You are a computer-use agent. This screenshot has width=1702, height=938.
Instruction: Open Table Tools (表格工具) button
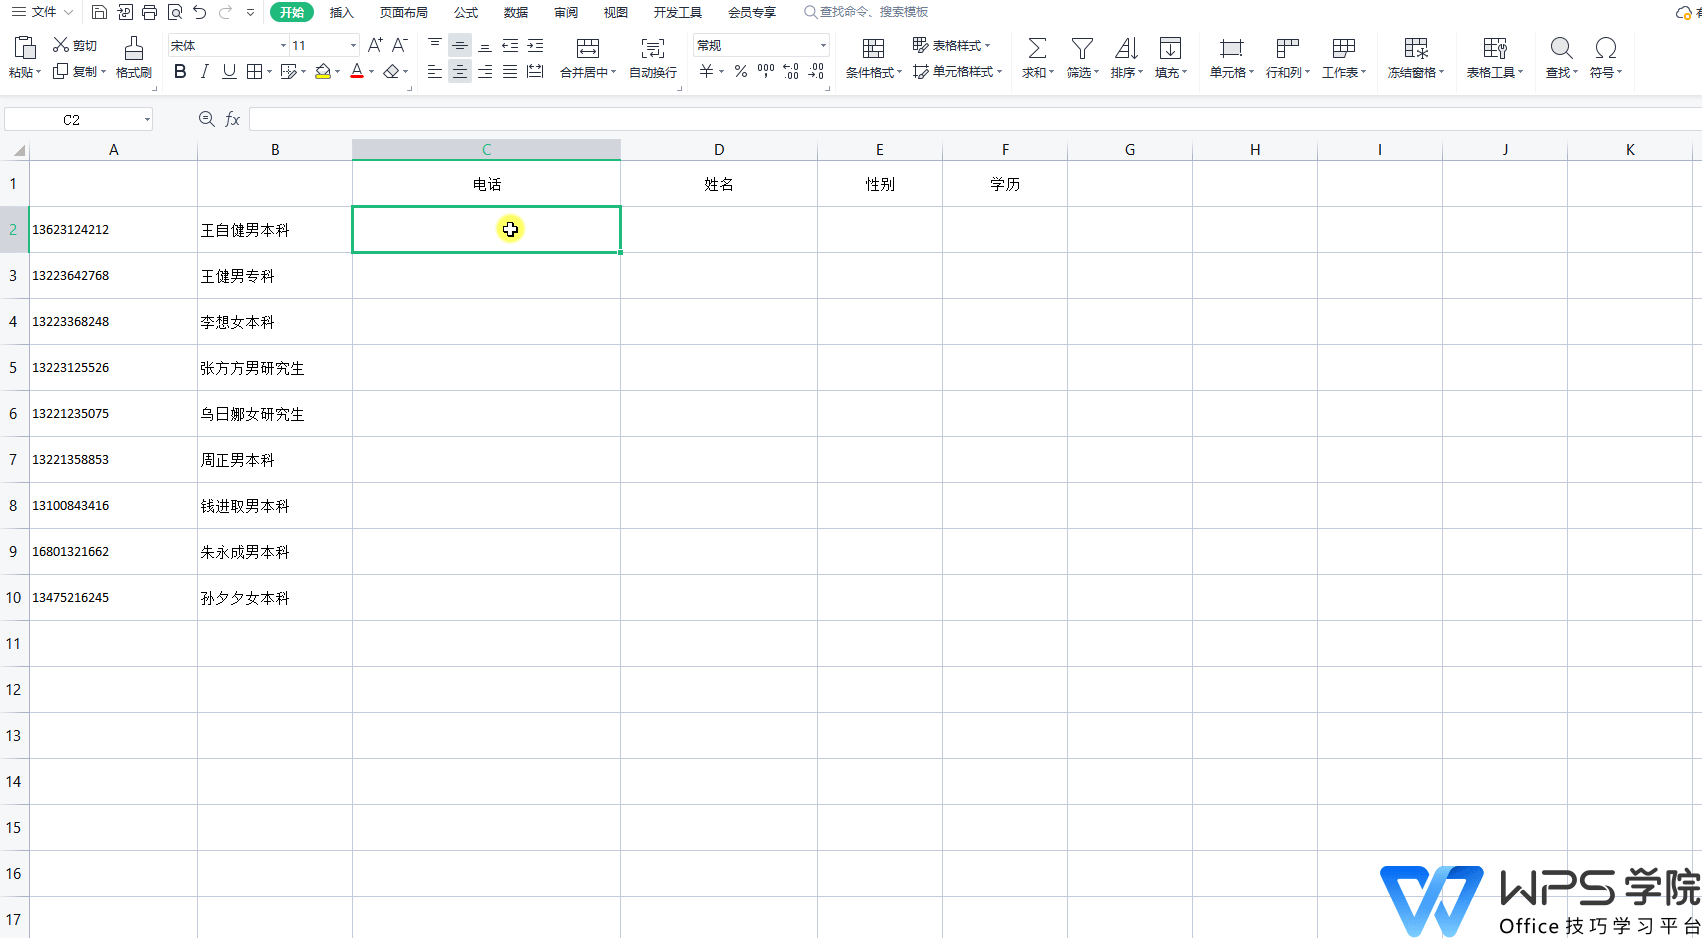tap(1495, 58)
